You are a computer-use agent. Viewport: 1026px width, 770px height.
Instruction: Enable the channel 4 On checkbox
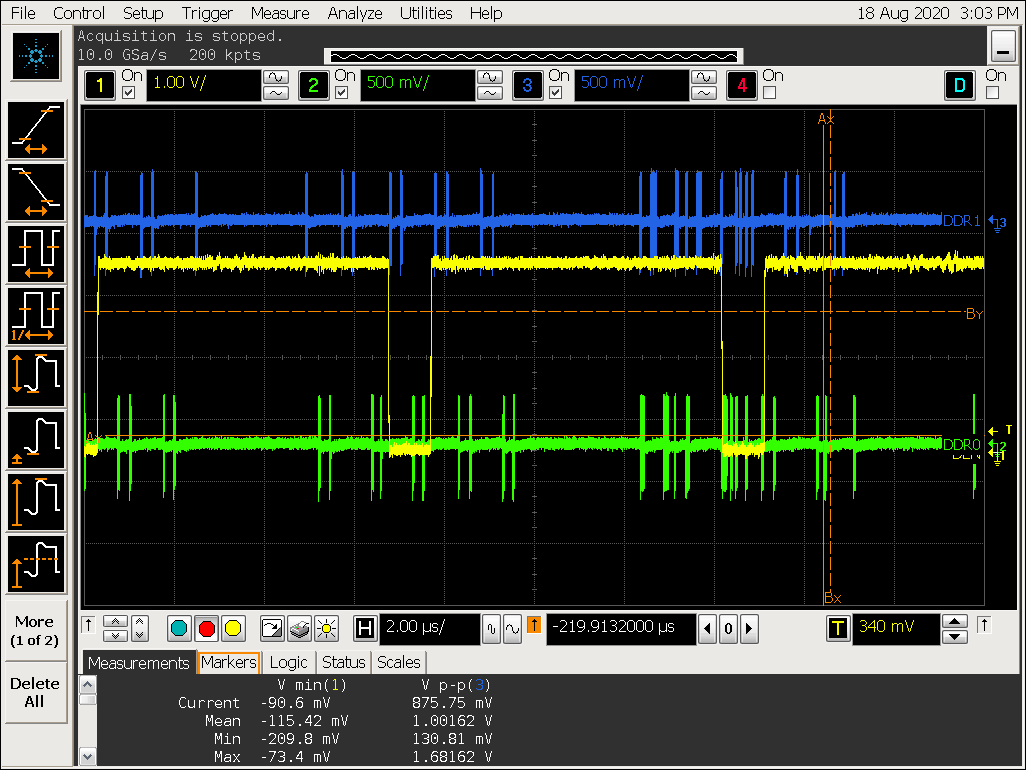click(x=770, y=93)
